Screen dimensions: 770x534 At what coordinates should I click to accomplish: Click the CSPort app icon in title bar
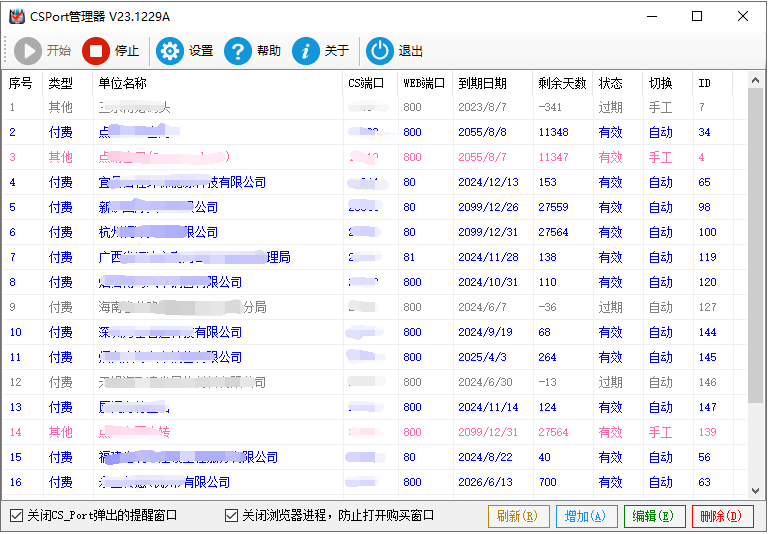17,16
